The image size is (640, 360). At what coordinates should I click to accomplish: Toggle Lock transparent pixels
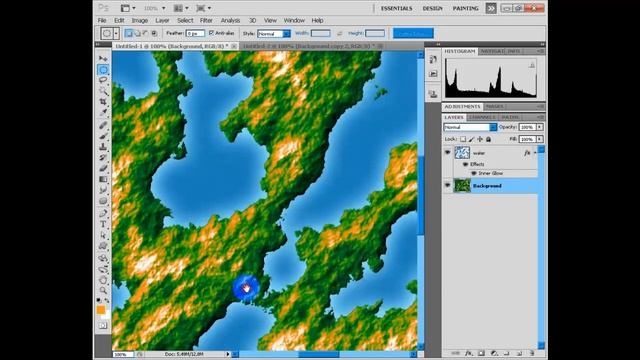(463, 139)
